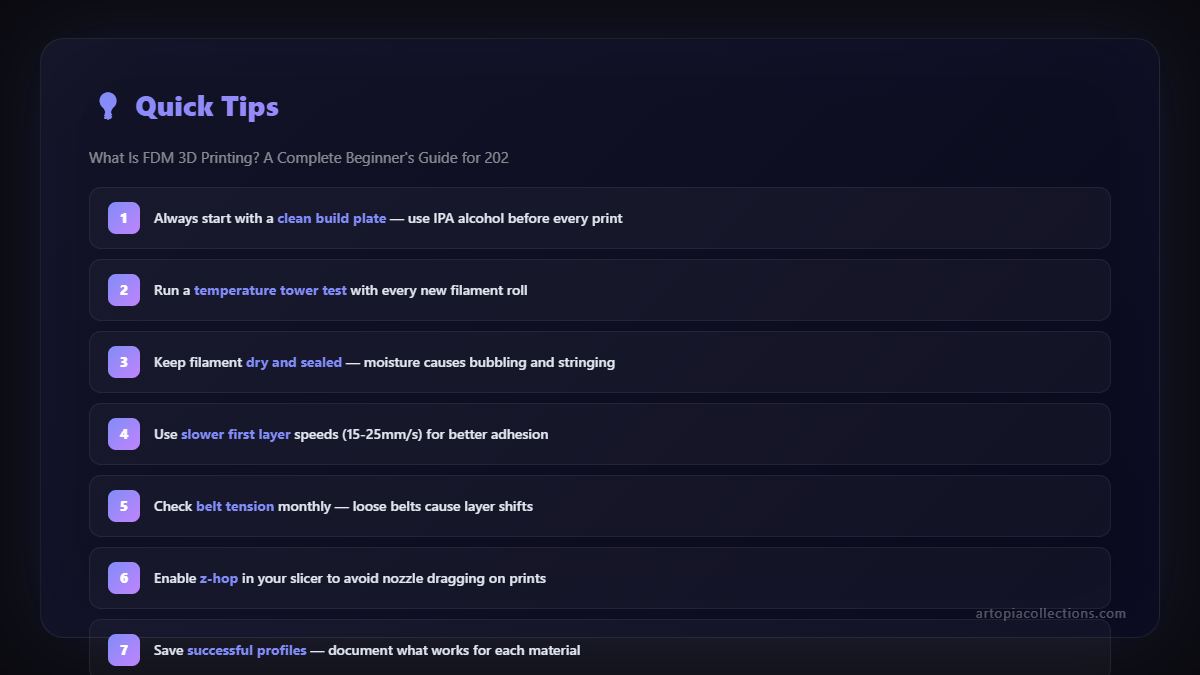Click "loose belts cause layer shifts" text

click(442, 506)
